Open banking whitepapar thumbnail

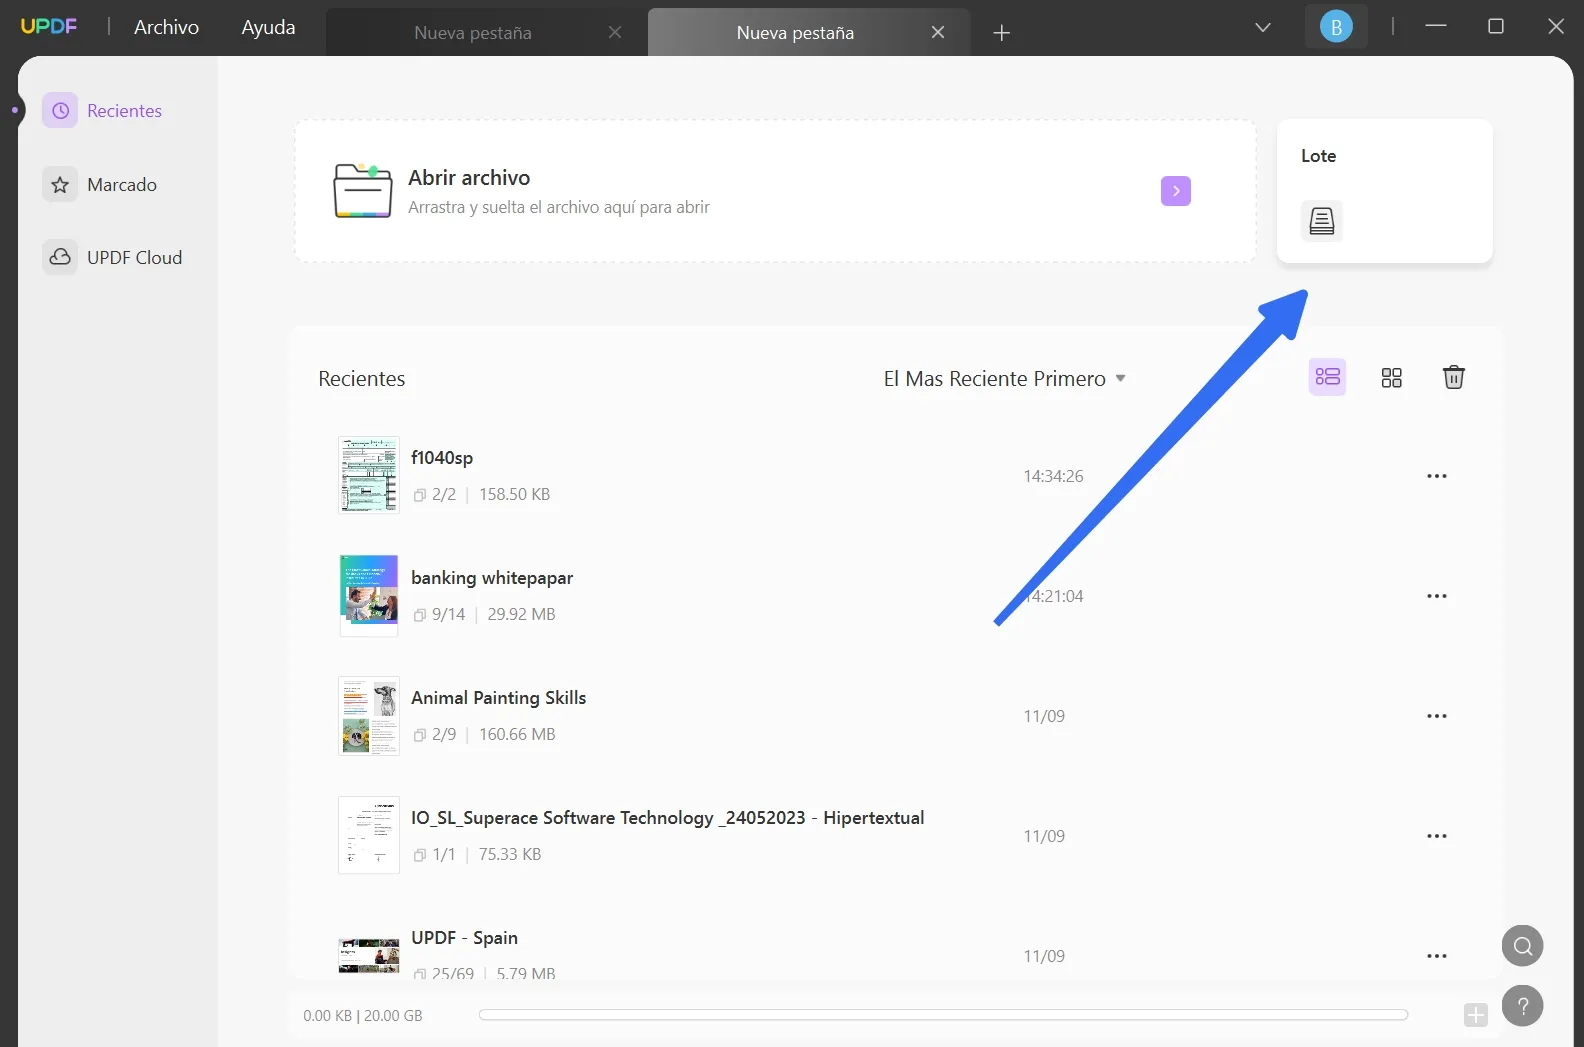[x=369, y=595]
